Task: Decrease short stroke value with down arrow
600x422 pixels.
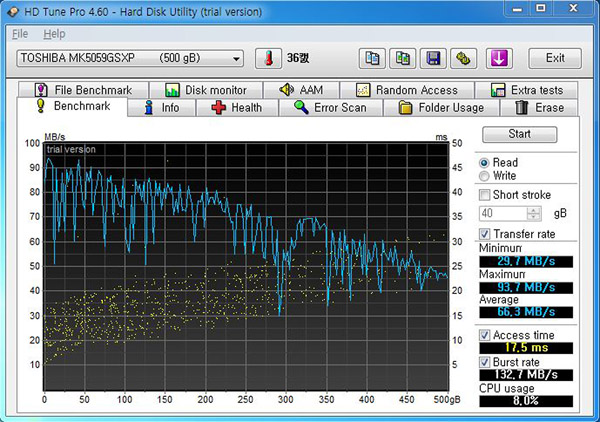Action: click(533, 217)
